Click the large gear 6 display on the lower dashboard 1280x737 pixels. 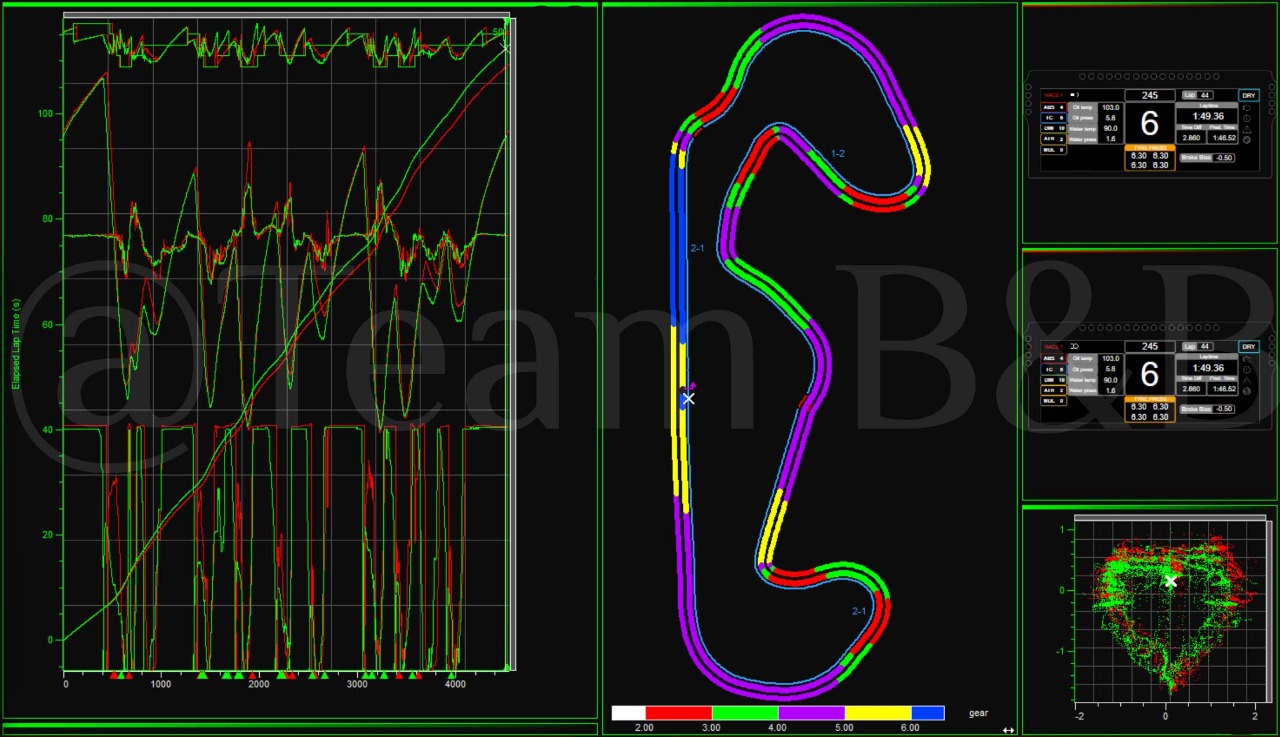(1150, 373)
